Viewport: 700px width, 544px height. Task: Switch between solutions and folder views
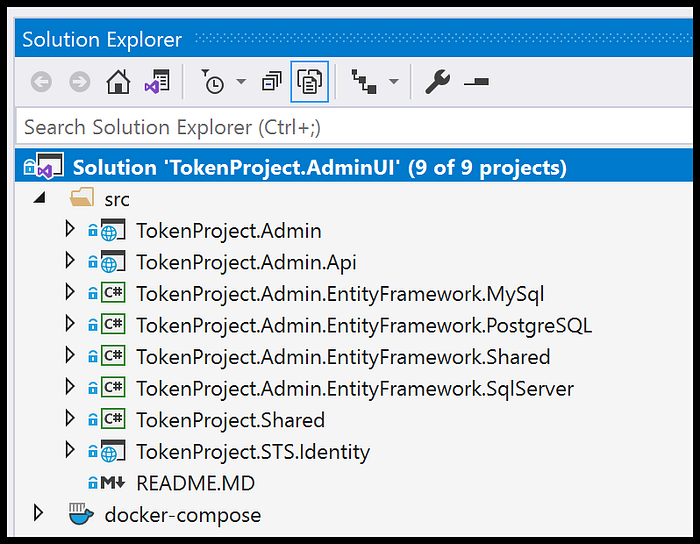[157, 82]
